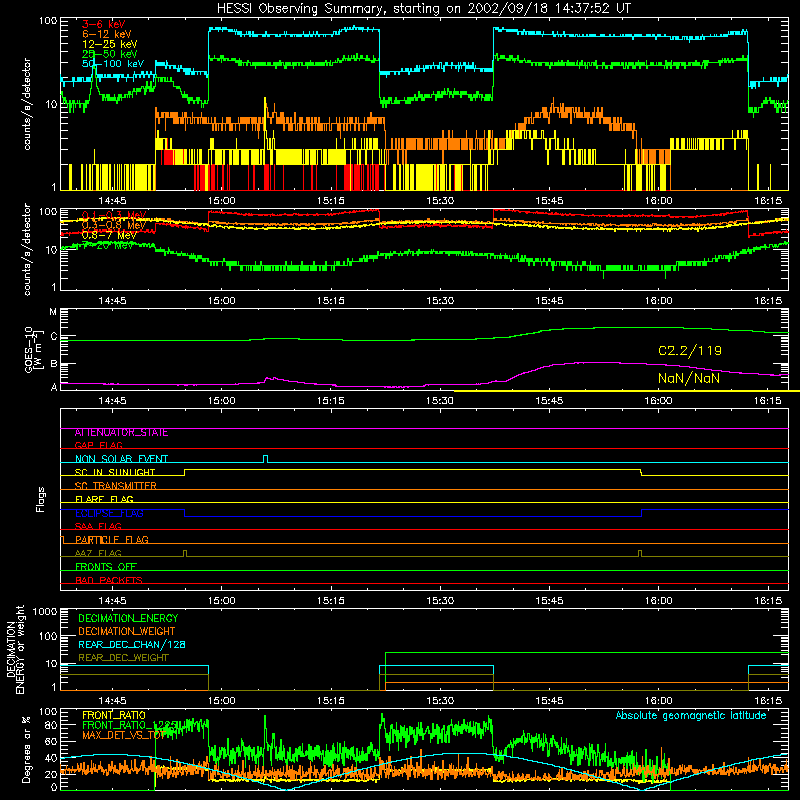
Task: Click the counts/s/detector axis title of top panel
Action: [x=27, y=104]
